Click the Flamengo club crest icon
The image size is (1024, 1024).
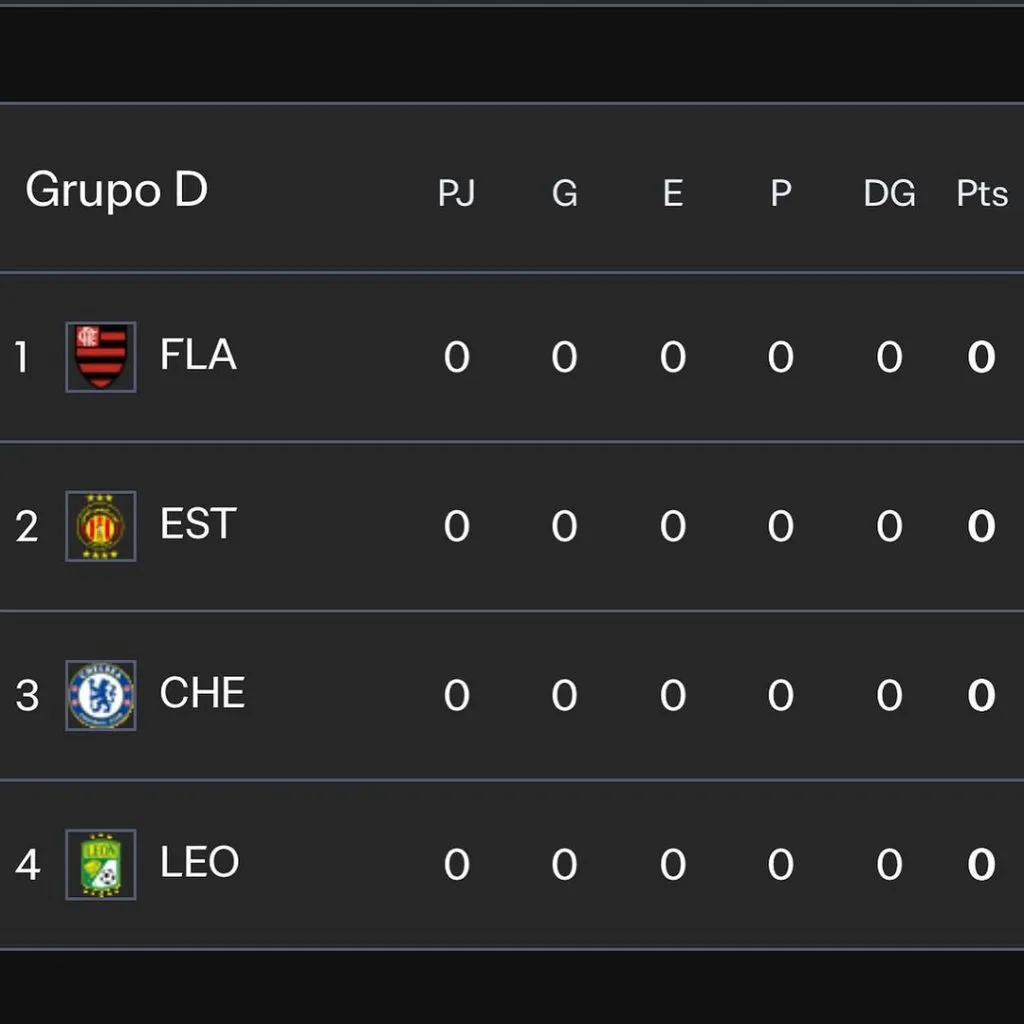coord(101,357)
